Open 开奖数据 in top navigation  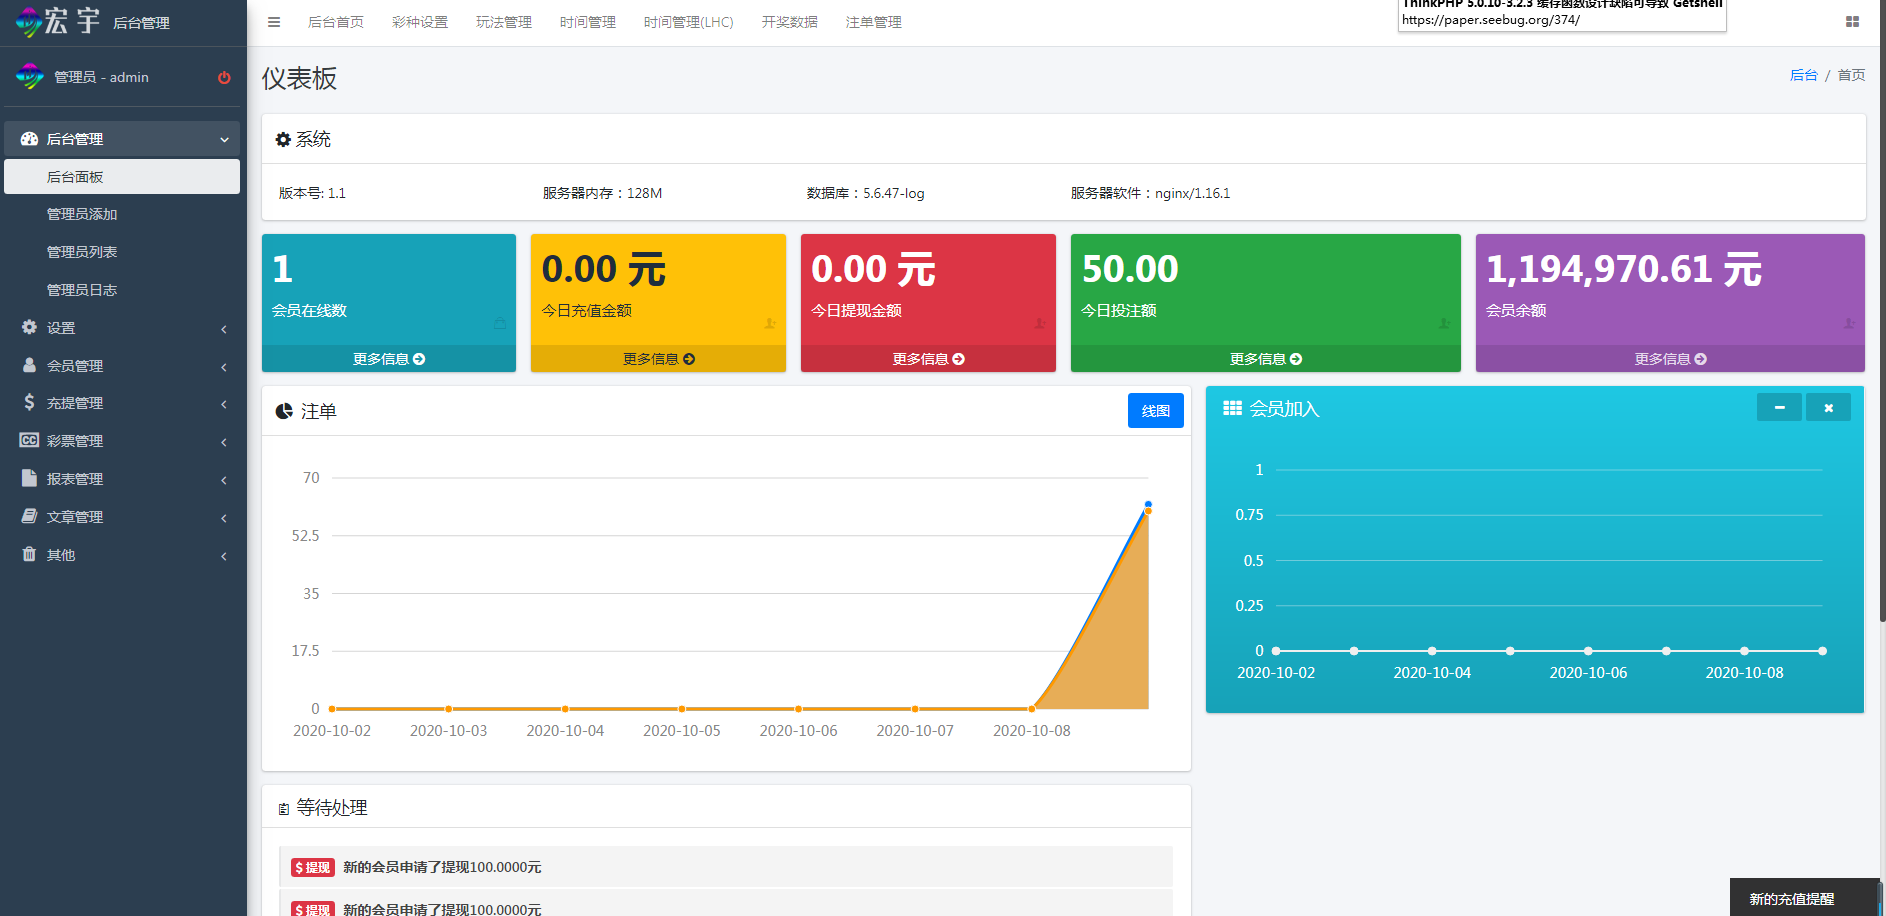point(790,22)
